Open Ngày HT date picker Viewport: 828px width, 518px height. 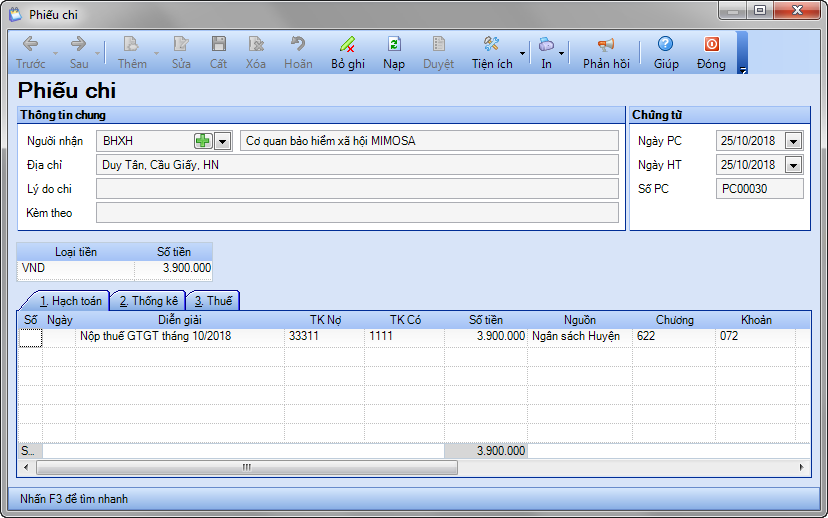click(x=793, y=165)
